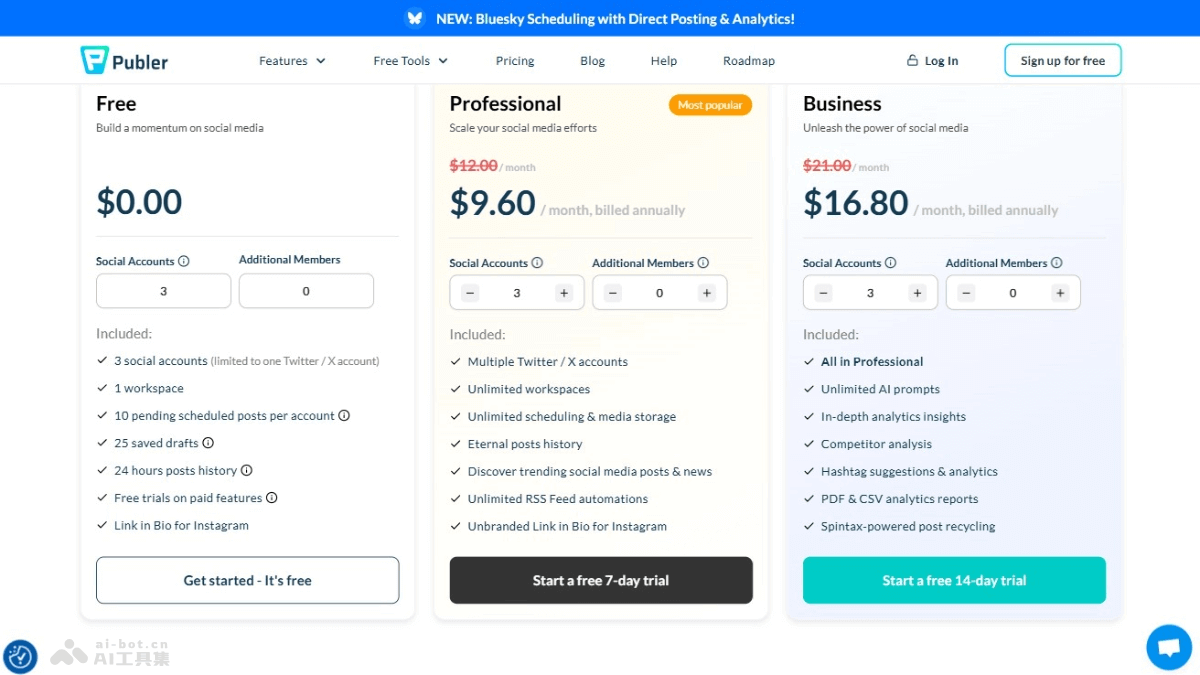This screenshot has height=675, width=1200.
Task: Click info icon next to free trials feature
Action: pos(271,498)
